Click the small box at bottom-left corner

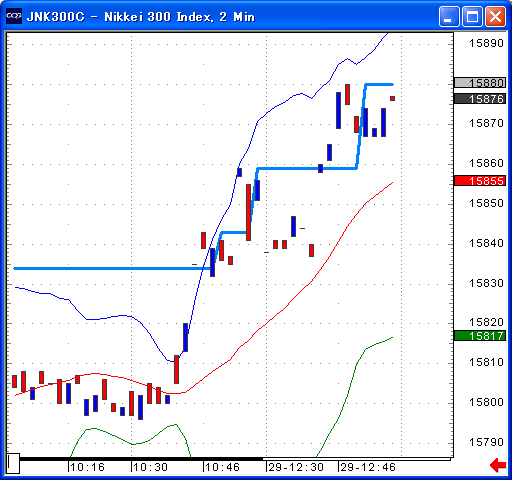click(13, 463)
